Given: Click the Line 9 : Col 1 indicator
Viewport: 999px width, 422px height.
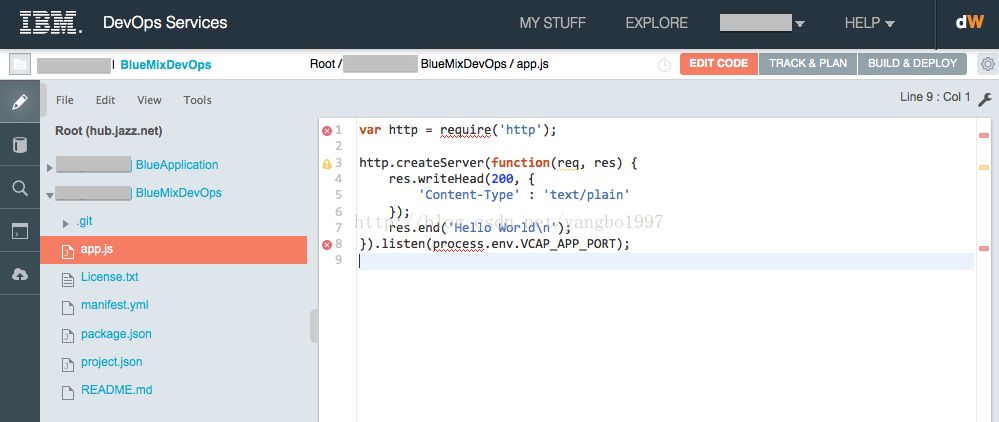Looking at the screenshot, I should pos(935,98).
